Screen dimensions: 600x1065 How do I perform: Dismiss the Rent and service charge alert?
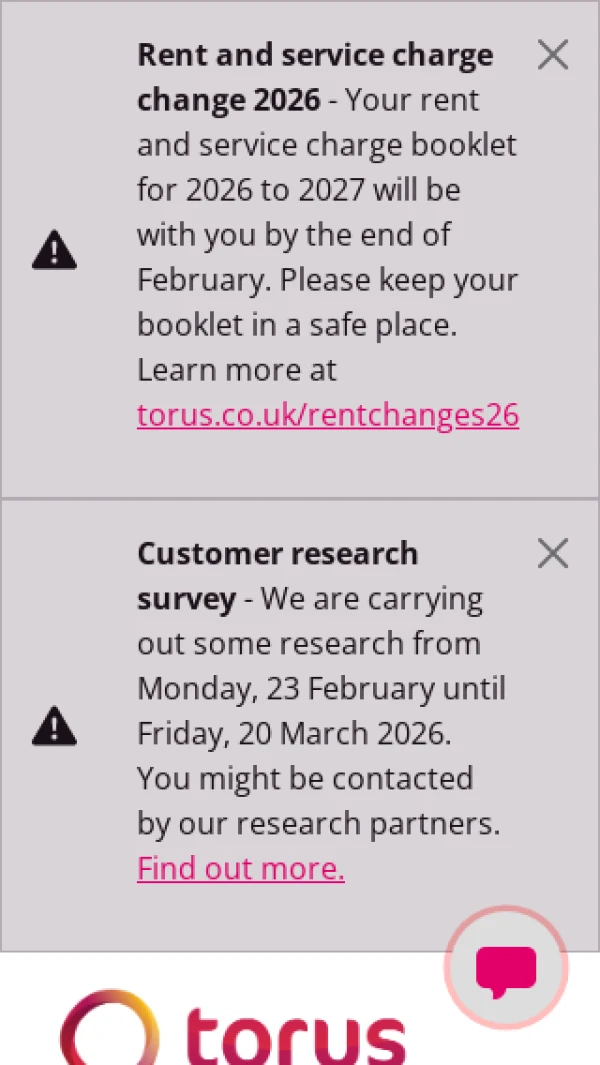[x=552, y=55]
